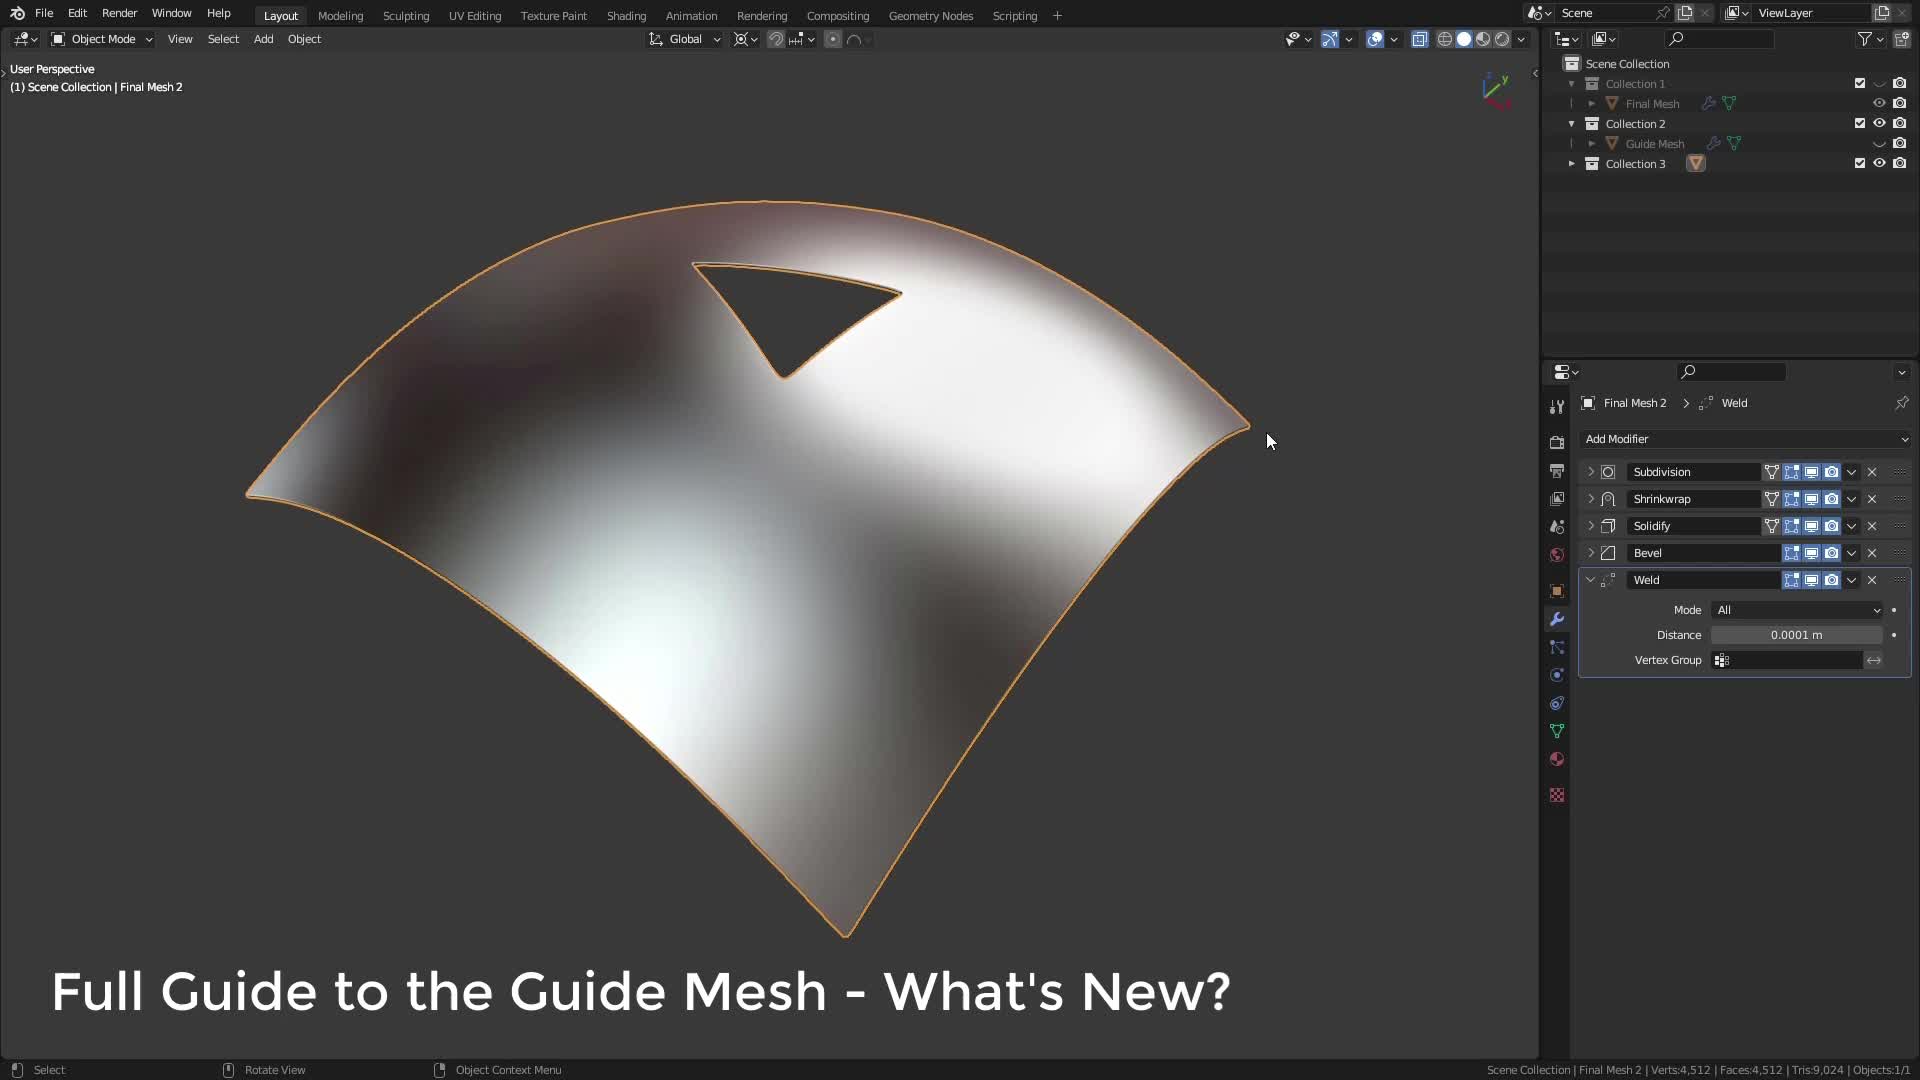1920x1080 pixels.
Task: Collapse the Weld modifier panel
Action: pos(1591,580)
